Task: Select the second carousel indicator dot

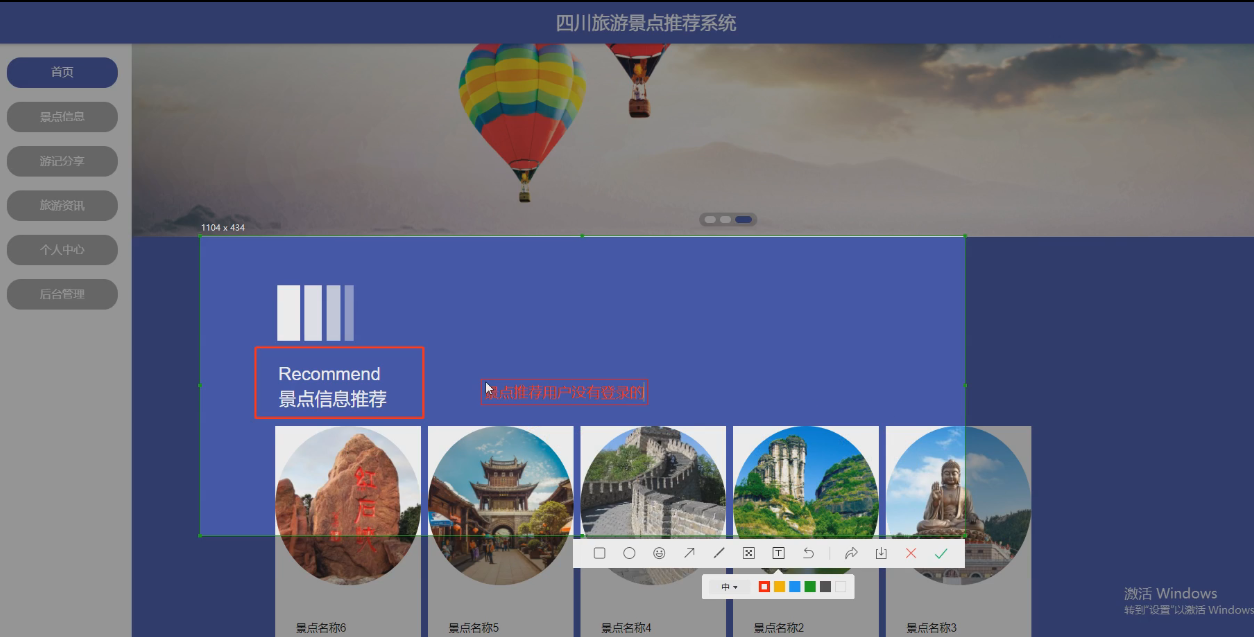Action: [725, 219]
